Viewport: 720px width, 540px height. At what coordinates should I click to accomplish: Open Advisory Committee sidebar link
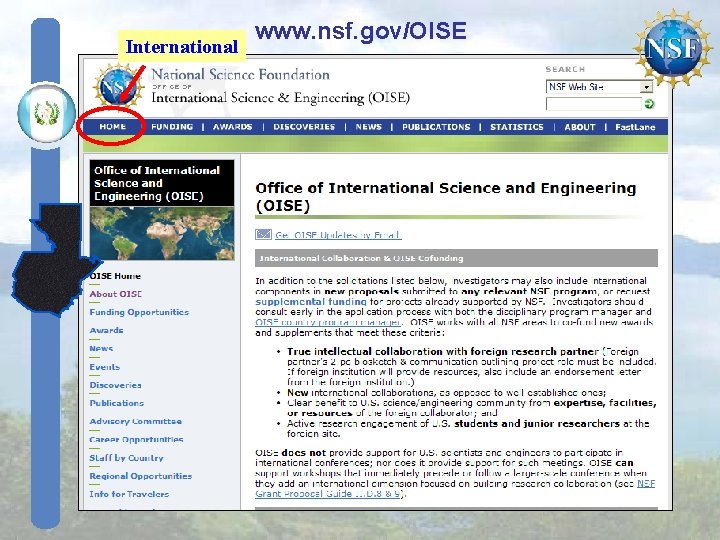pyautogui.click(x=136, y=421)
